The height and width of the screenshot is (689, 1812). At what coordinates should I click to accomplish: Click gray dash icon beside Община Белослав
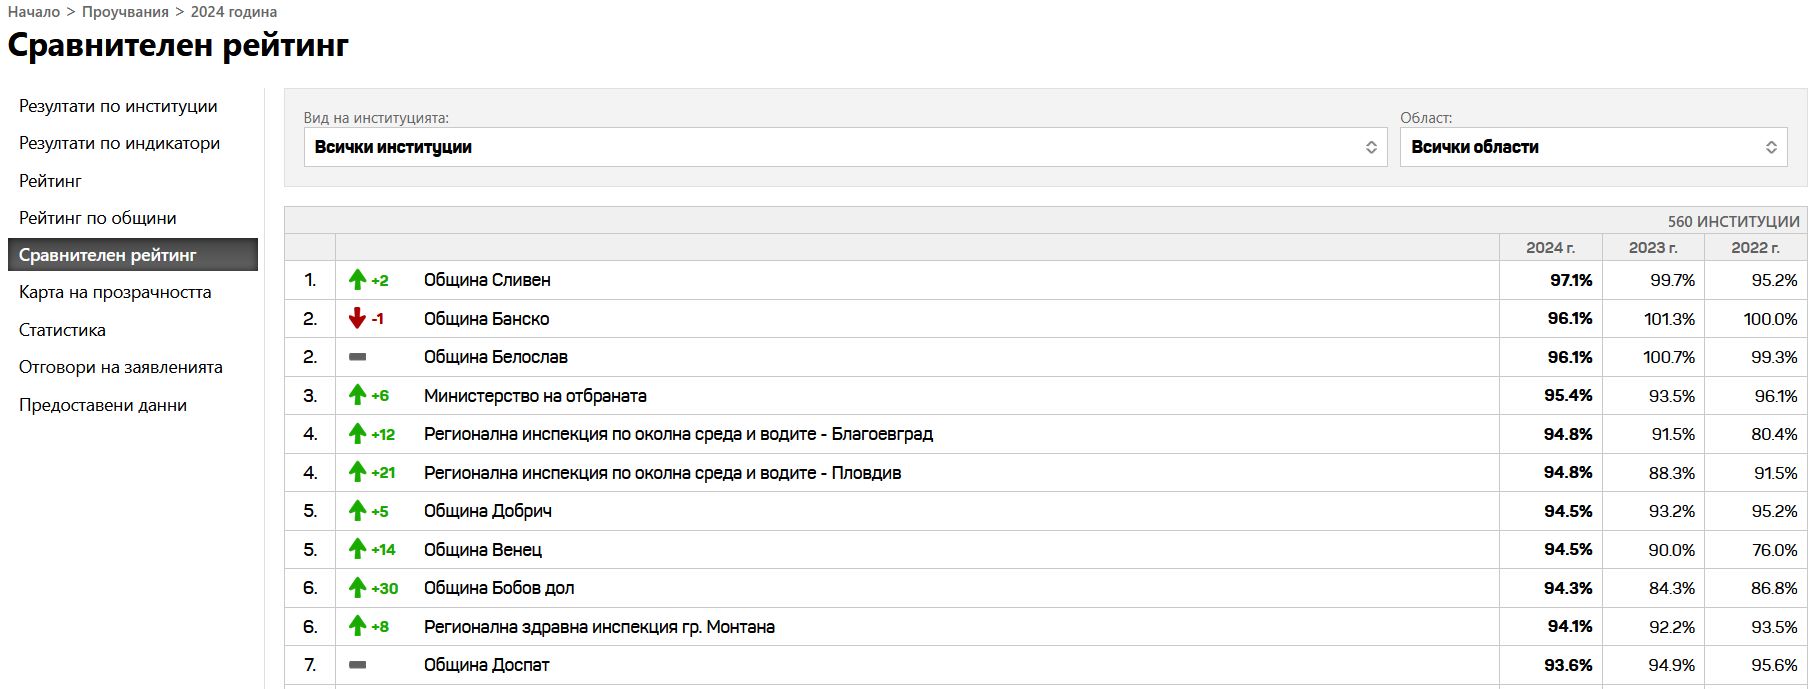click(x=357, y=357)
